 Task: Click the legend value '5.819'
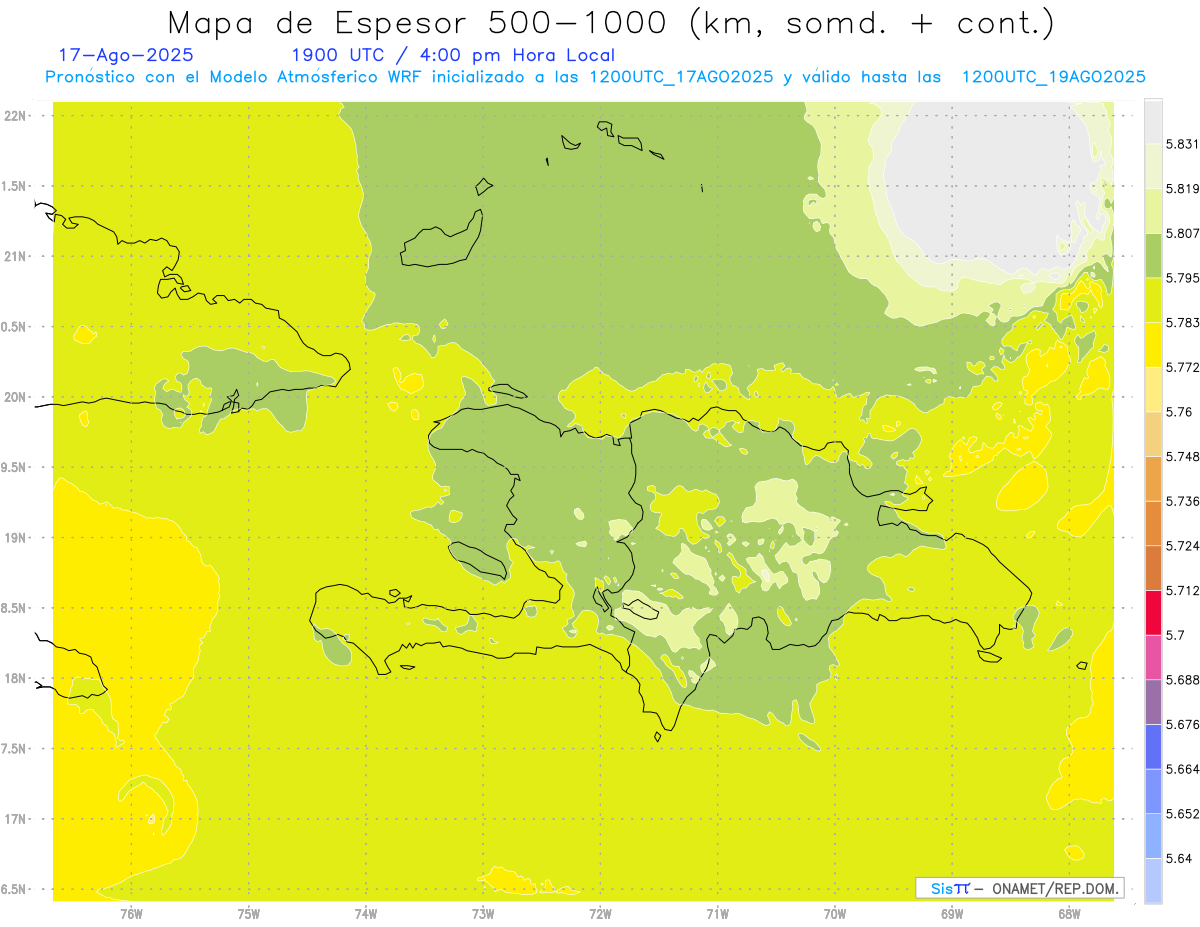click(x=1182, y=188)
